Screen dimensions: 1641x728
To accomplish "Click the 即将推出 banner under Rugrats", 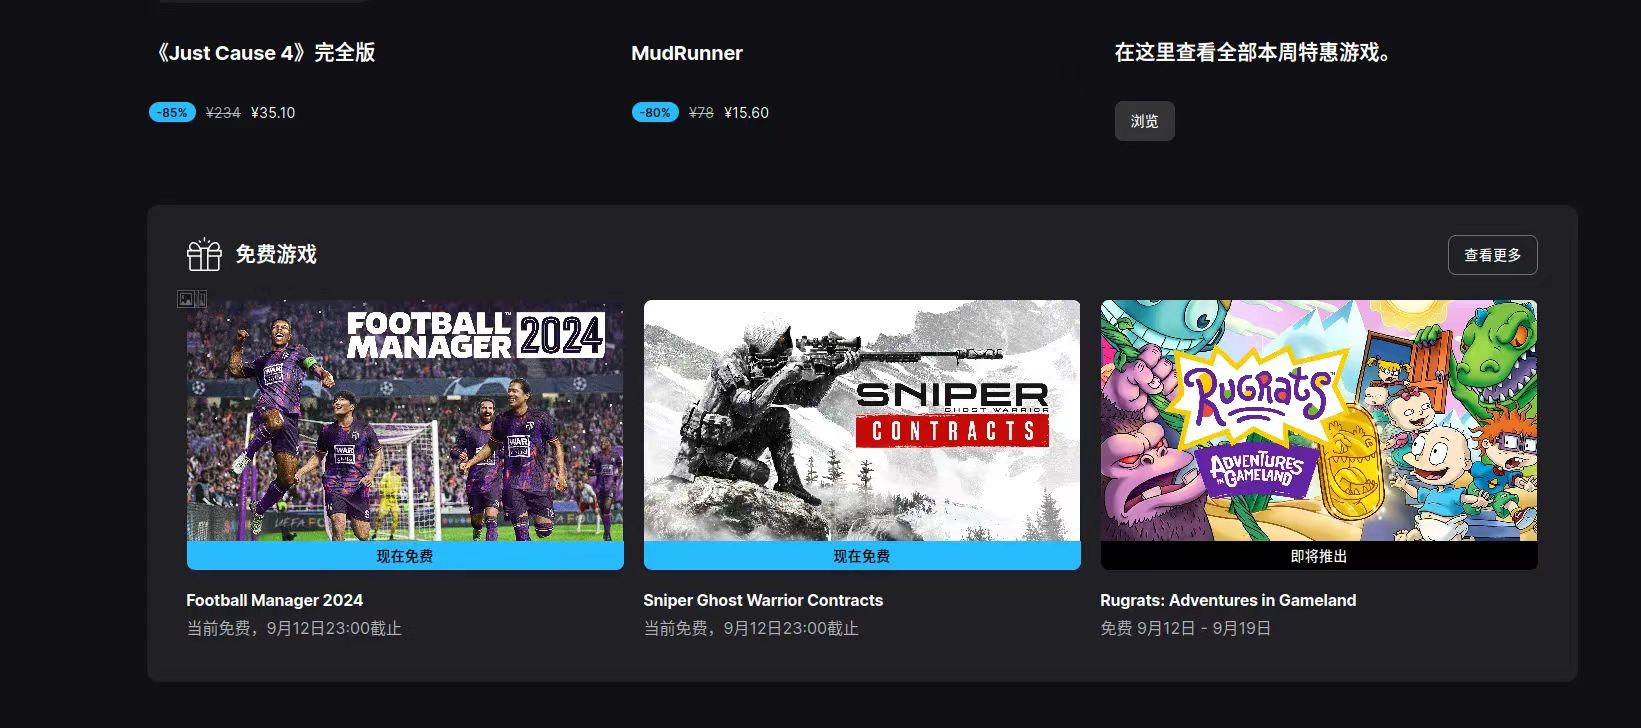I will pyautogui.click(x=1319, y=556).
